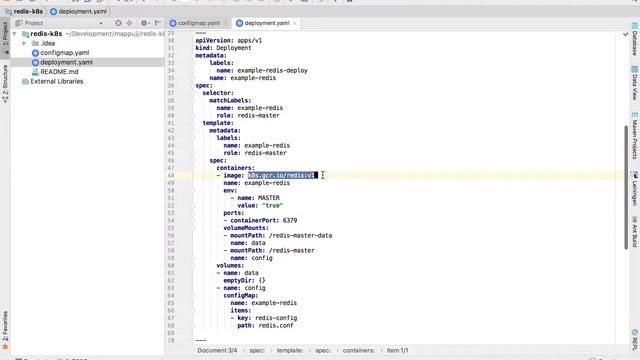
Task: Click the 'emptyDir: {}' line
Action: (244, 280)
